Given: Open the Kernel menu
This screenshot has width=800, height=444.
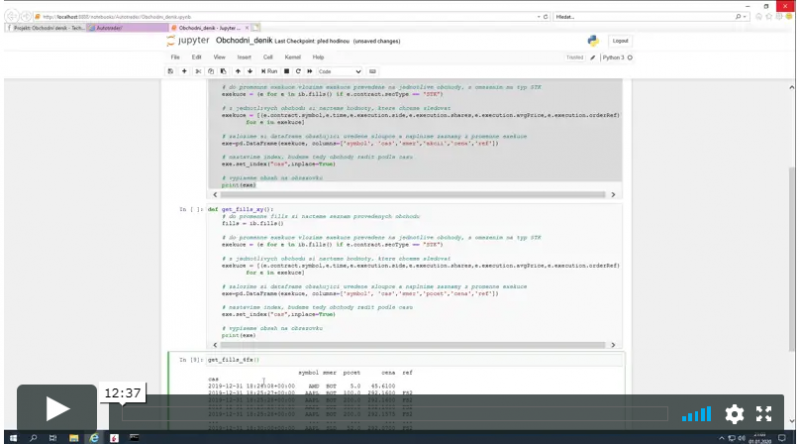Looking at the screenshot, I should (x=292, y=57).
